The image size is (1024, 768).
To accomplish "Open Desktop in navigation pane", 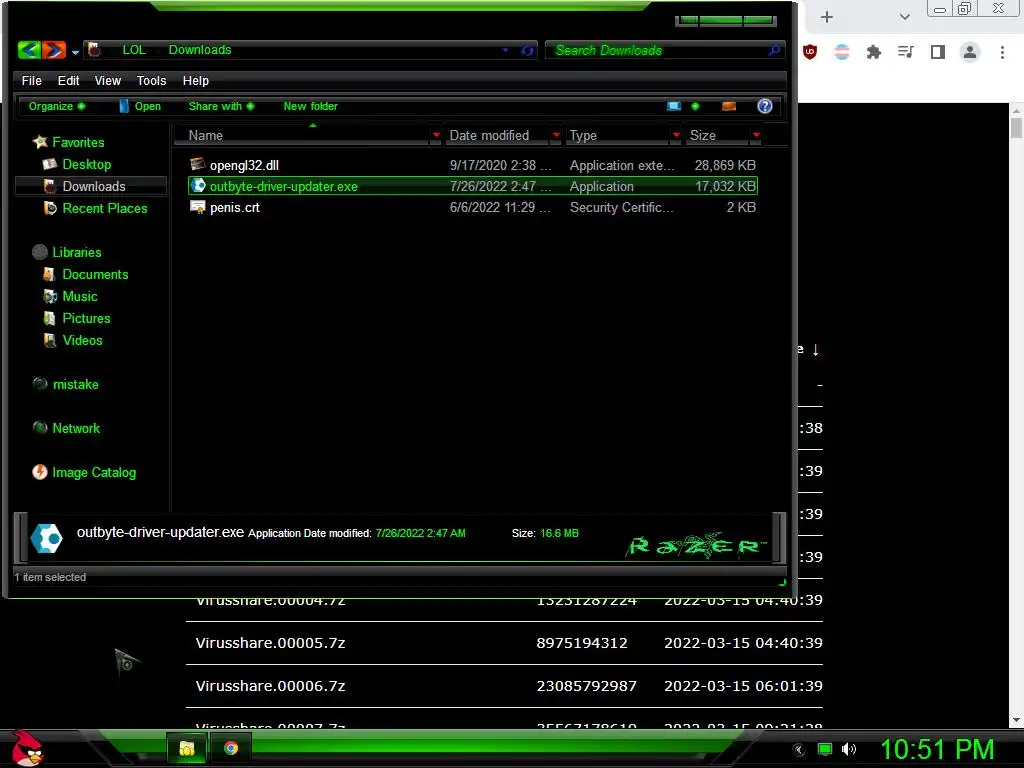I will coord(86,164).
